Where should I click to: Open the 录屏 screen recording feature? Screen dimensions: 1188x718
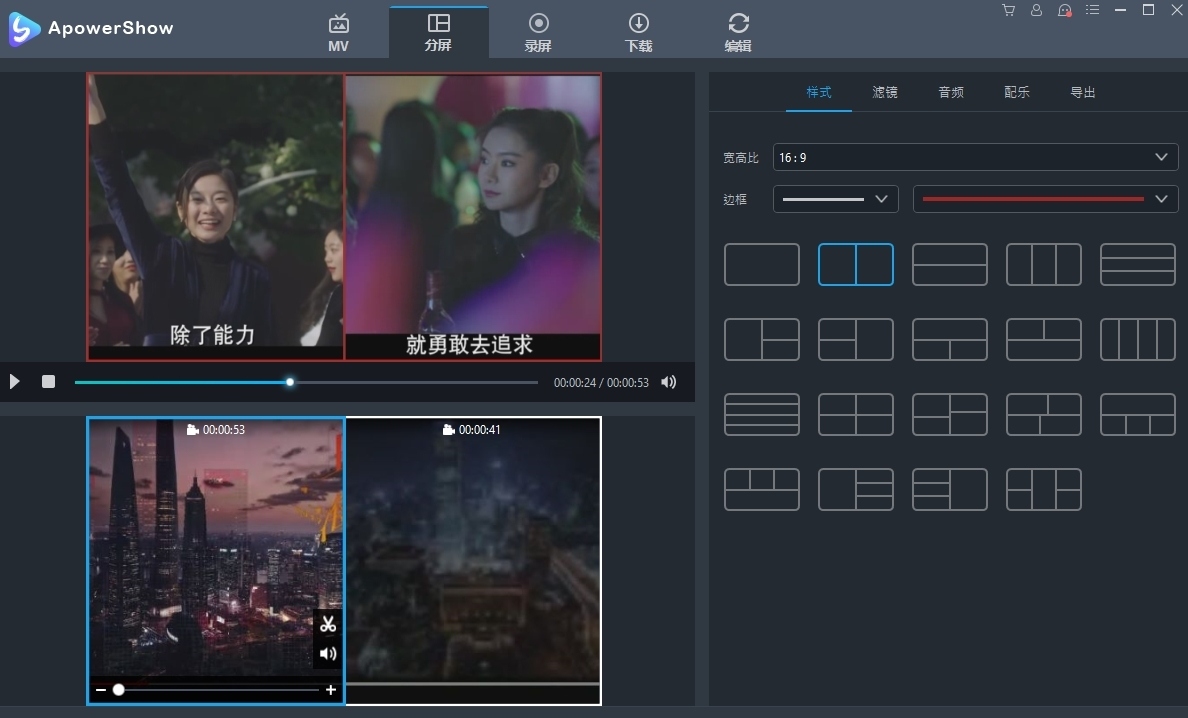click(538, 31)
